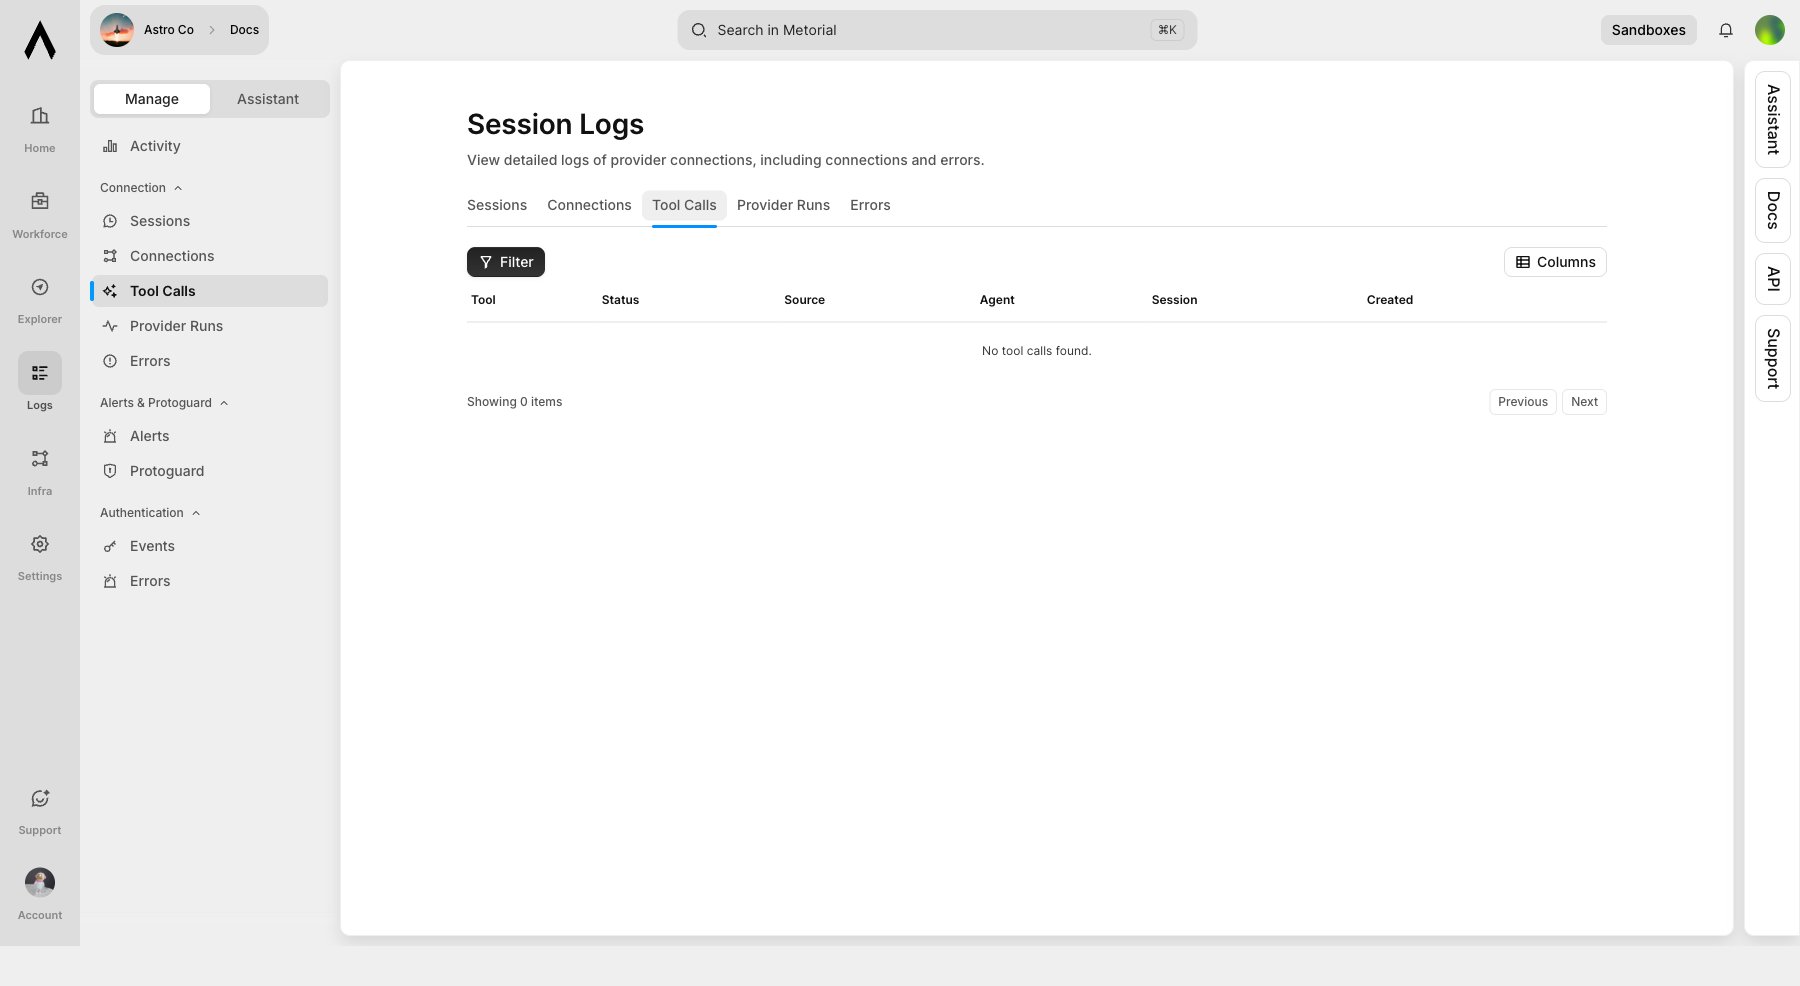Click the Events key icon
This screenshot has width=1800, height=986.
(110, 546)
